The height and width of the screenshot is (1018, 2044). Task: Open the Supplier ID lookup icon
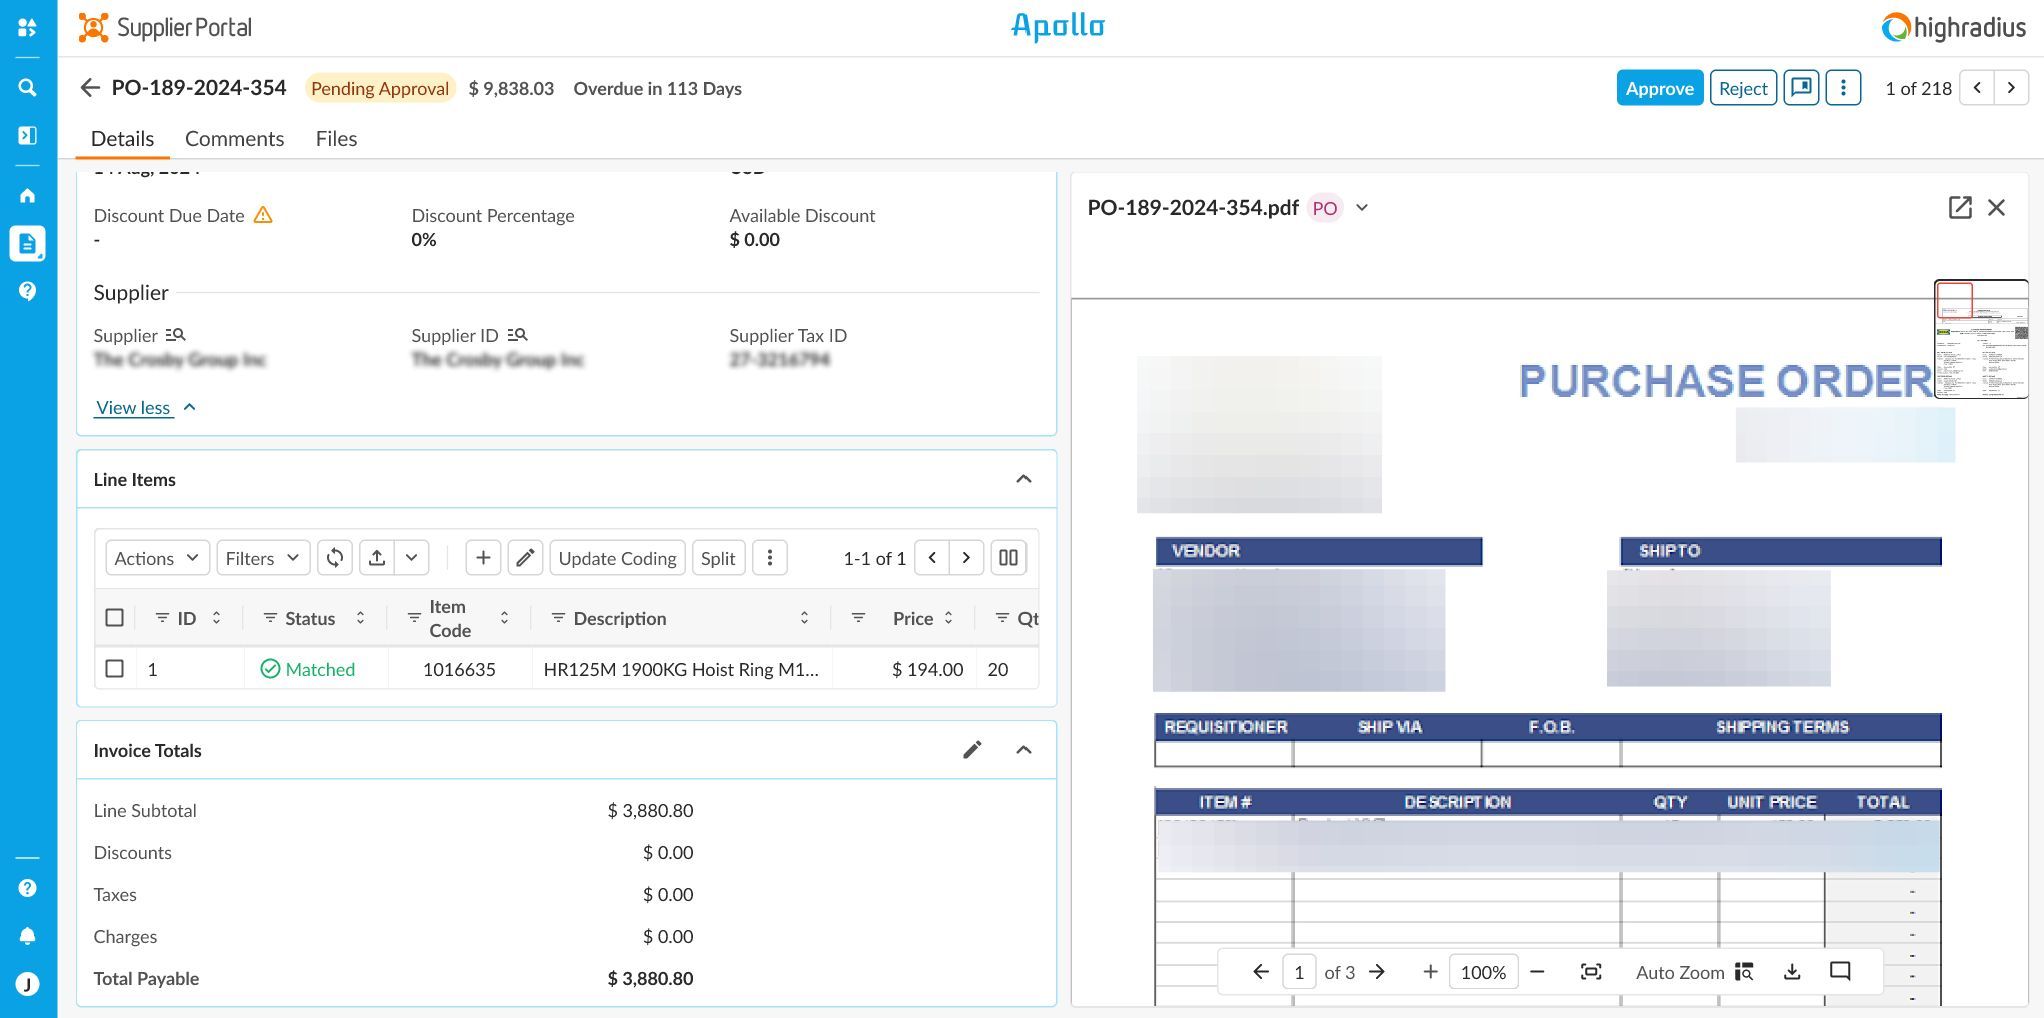coord(517,335)
